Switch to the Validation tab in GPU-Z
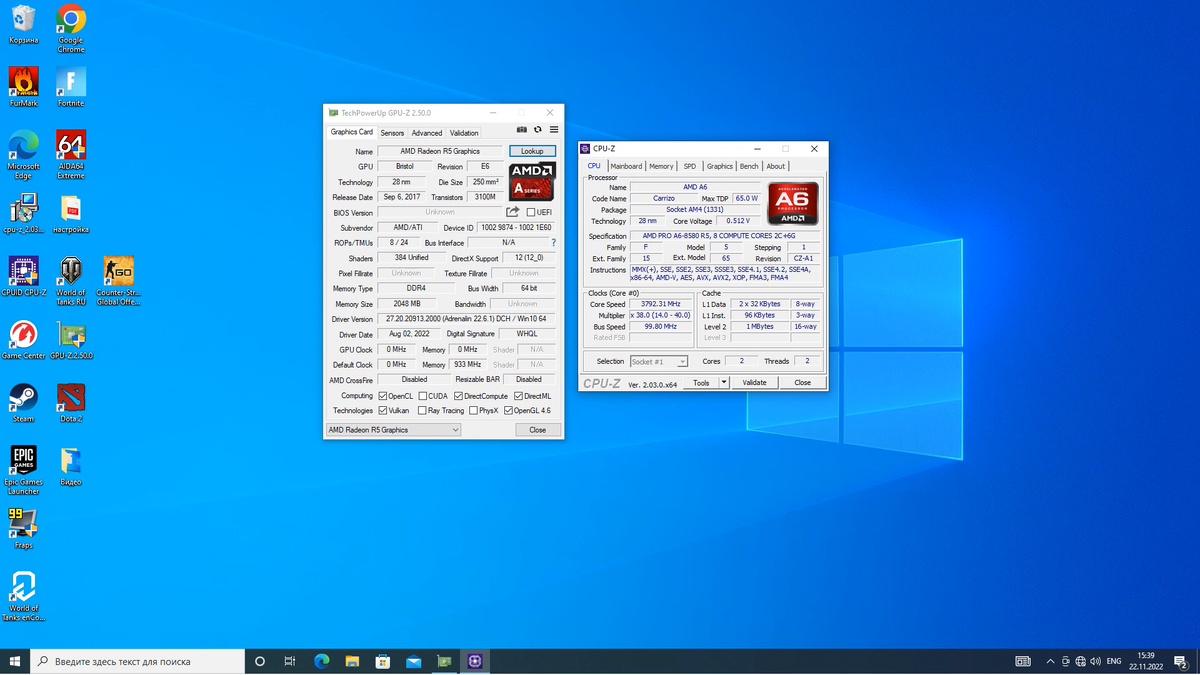This screenshot has width=1200, height=675. 464,133
